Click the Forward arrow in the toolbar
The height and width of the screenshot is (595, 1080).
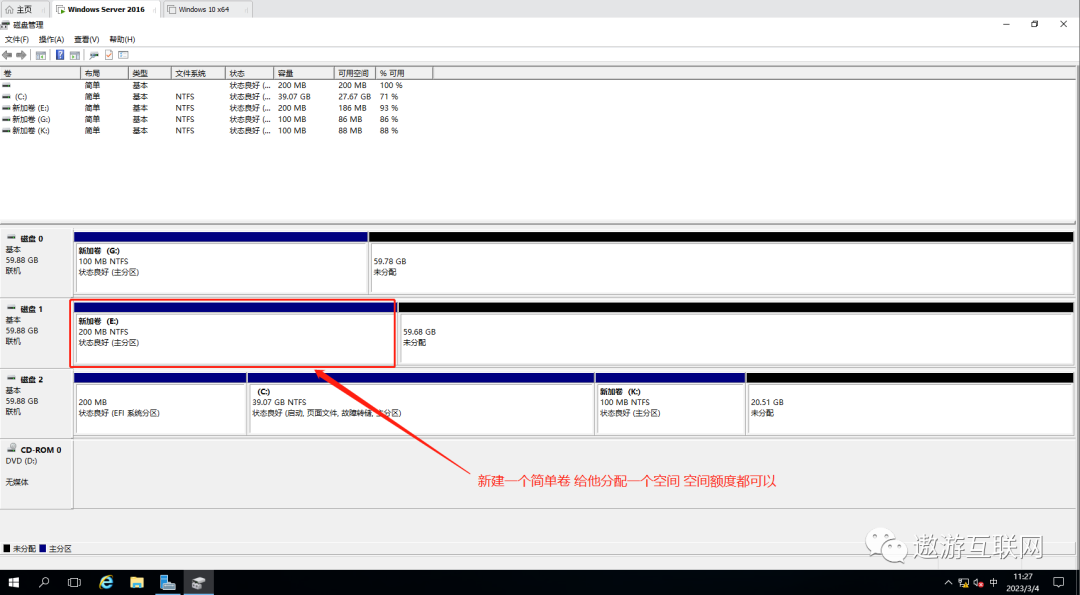(x=21, y=55)
